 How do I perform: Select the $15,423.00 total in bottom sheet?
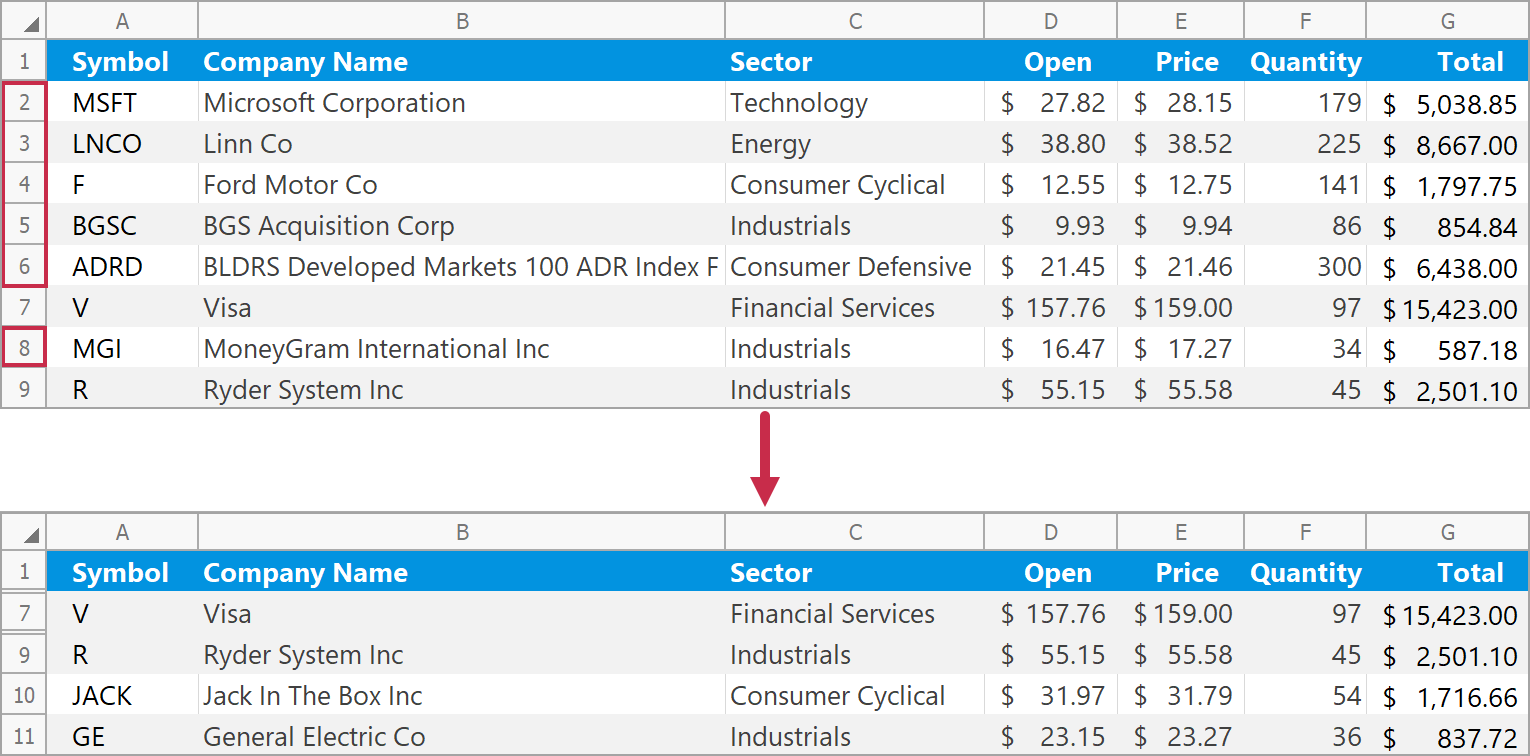(1450, 615)
